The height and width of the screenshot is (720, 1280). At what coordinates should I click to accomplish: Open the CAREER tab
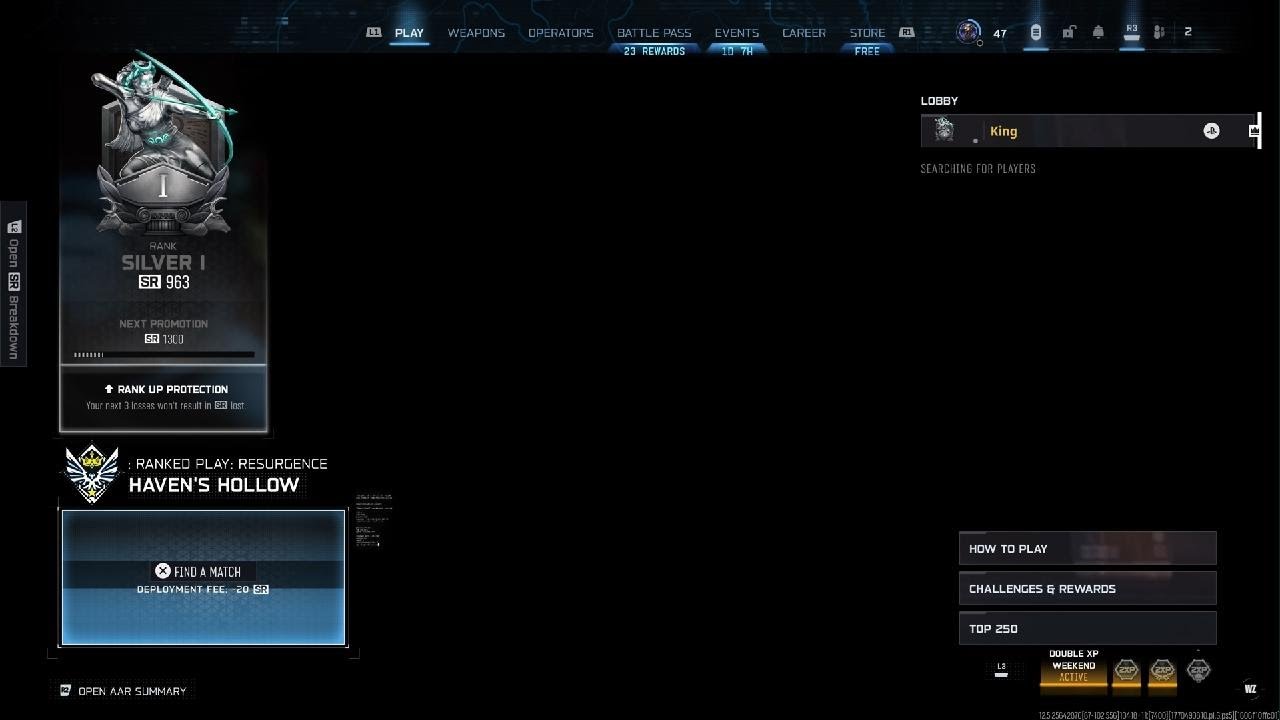pyautogui.click(x=804, y=33)
